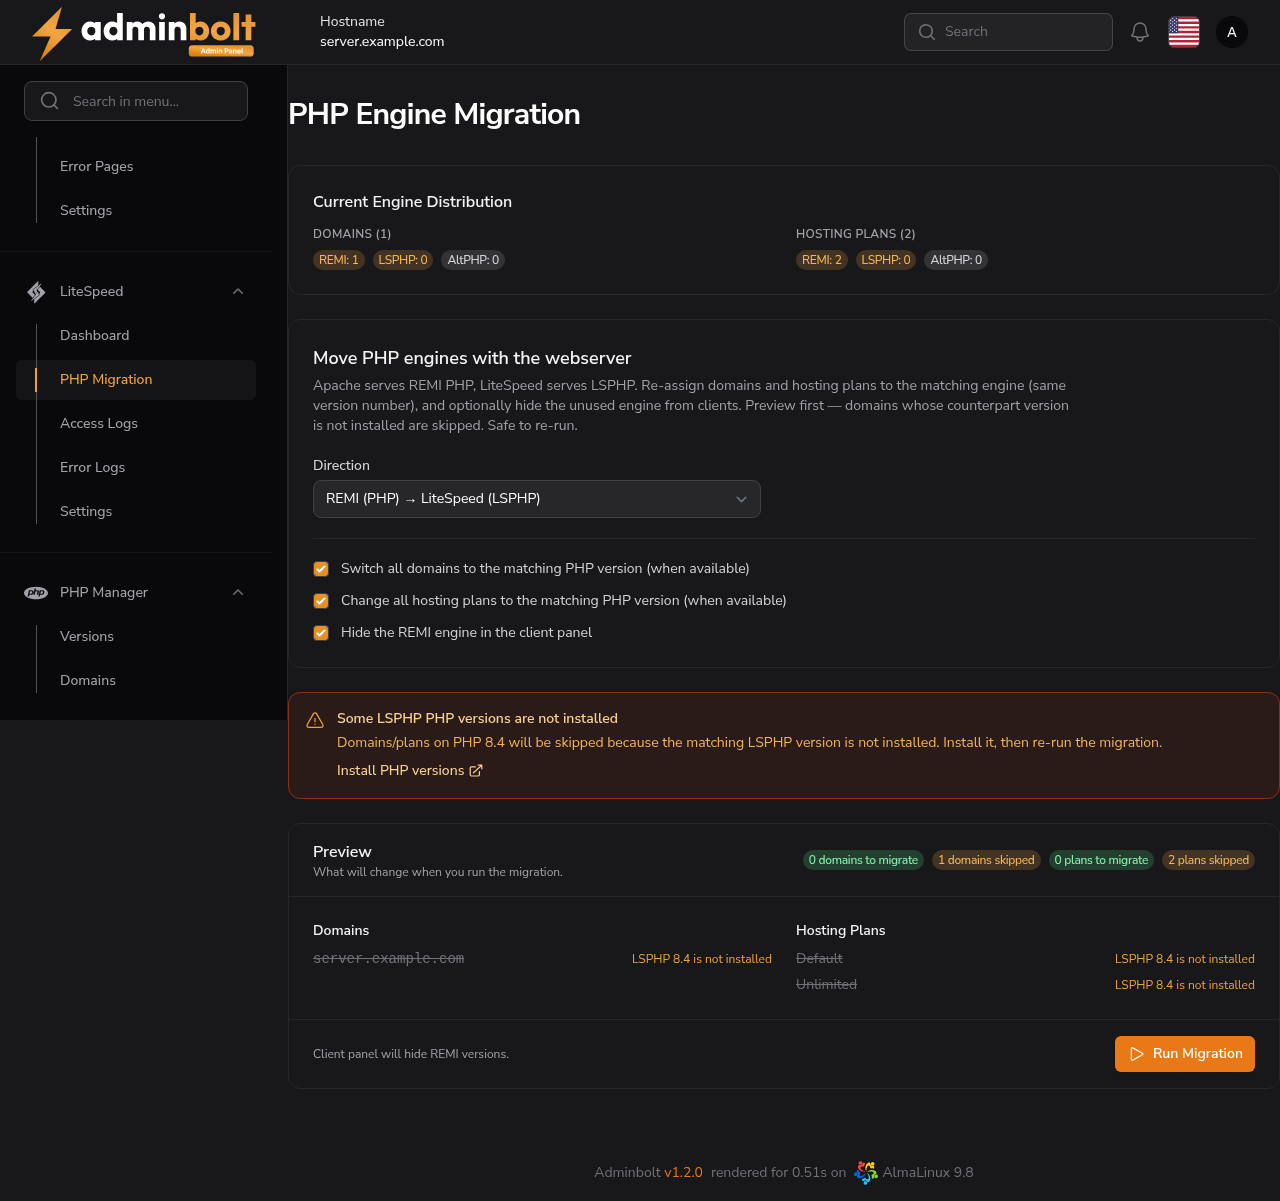The image size is (1280, 1201).
Task: Change language via the US flag
Action: [x=1184, y=32]
